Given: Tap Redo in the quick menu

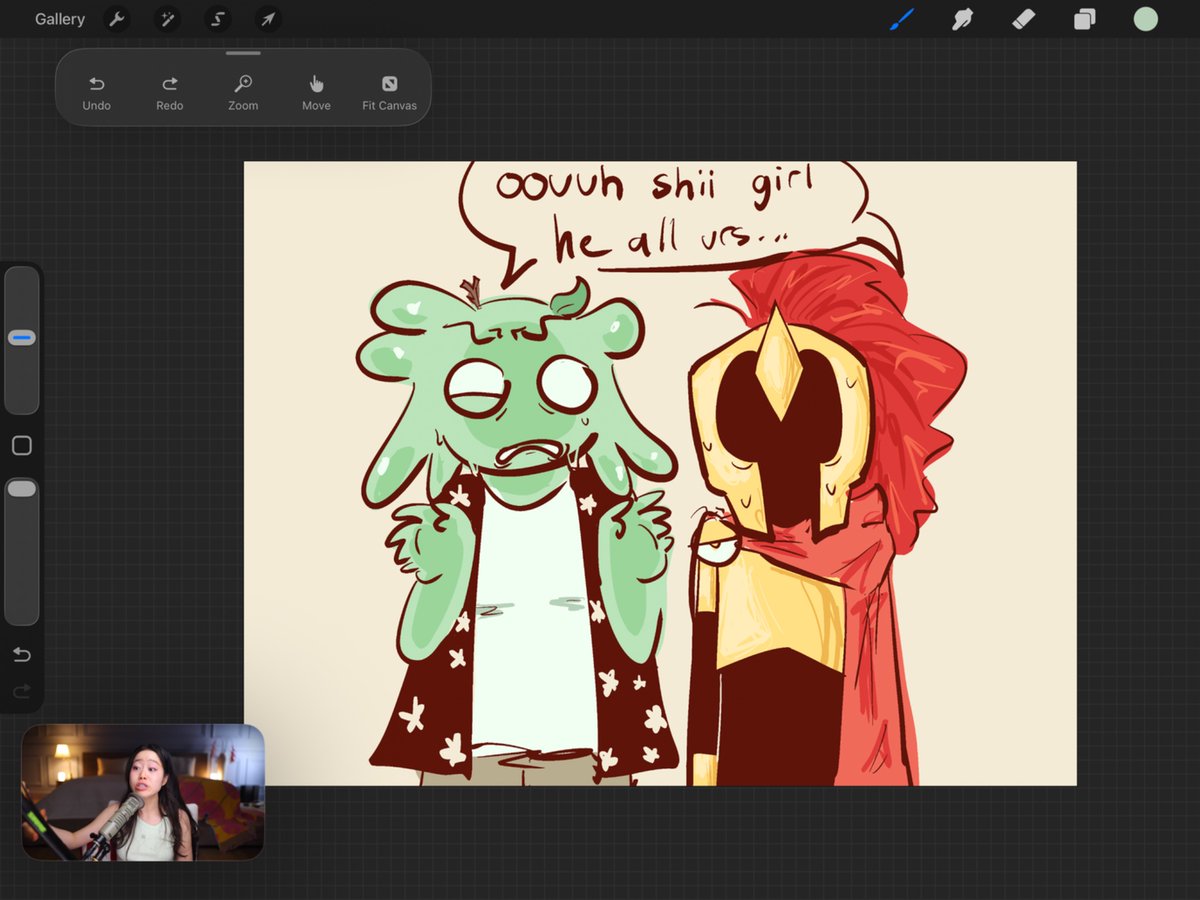Looking at the screenshot, I should (x=170, y=93).
